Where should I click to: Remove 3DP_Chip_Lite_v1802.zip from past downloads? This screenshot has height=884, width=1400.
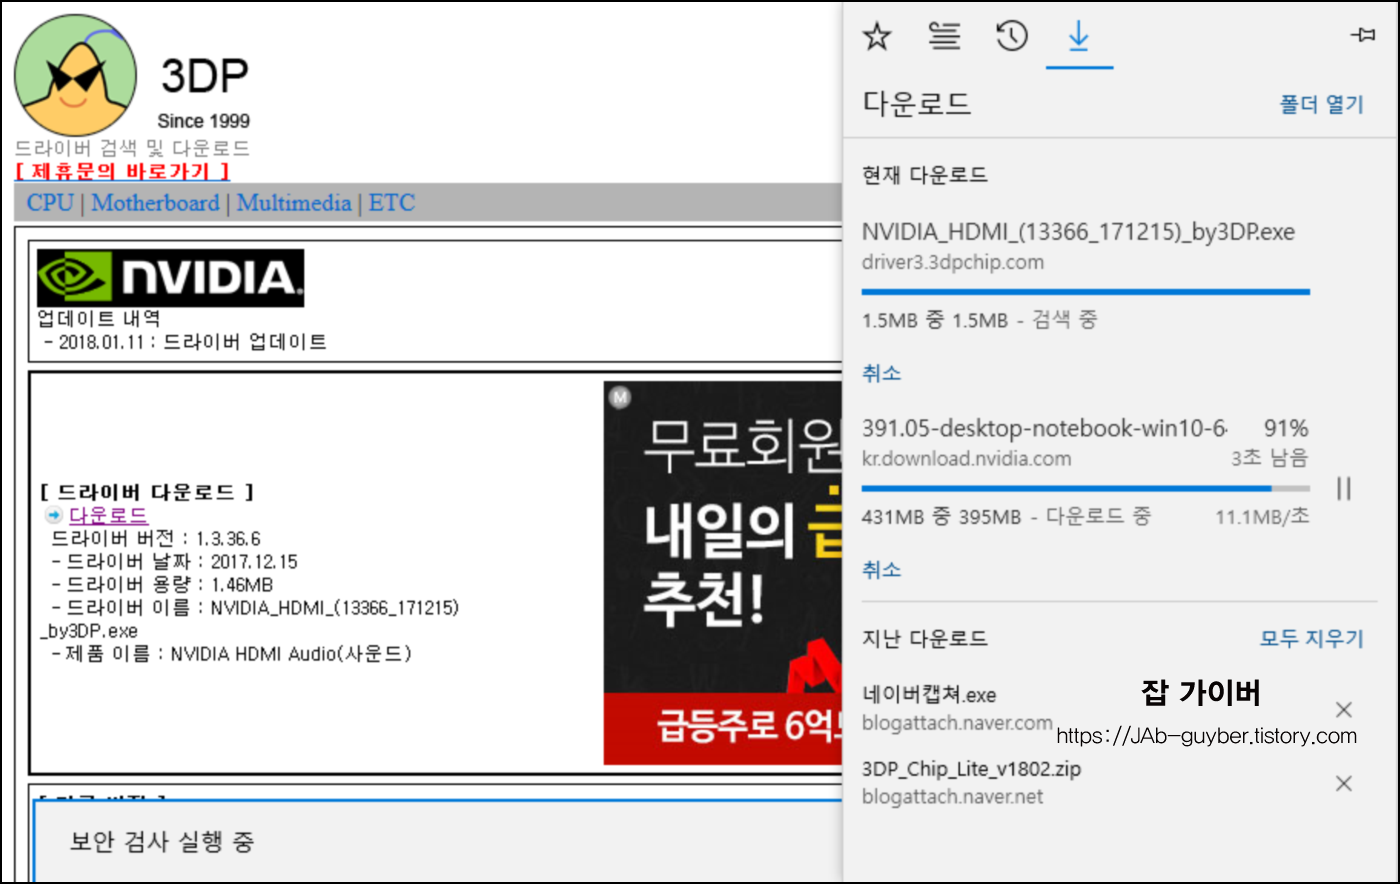tap(1344, 783)
